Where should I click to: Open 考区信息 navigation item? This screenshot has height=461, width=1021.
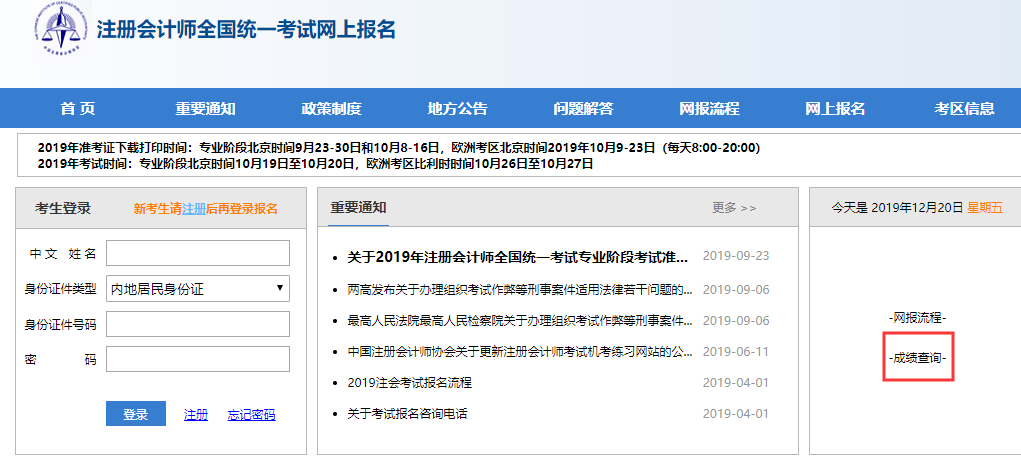point(964,109)
